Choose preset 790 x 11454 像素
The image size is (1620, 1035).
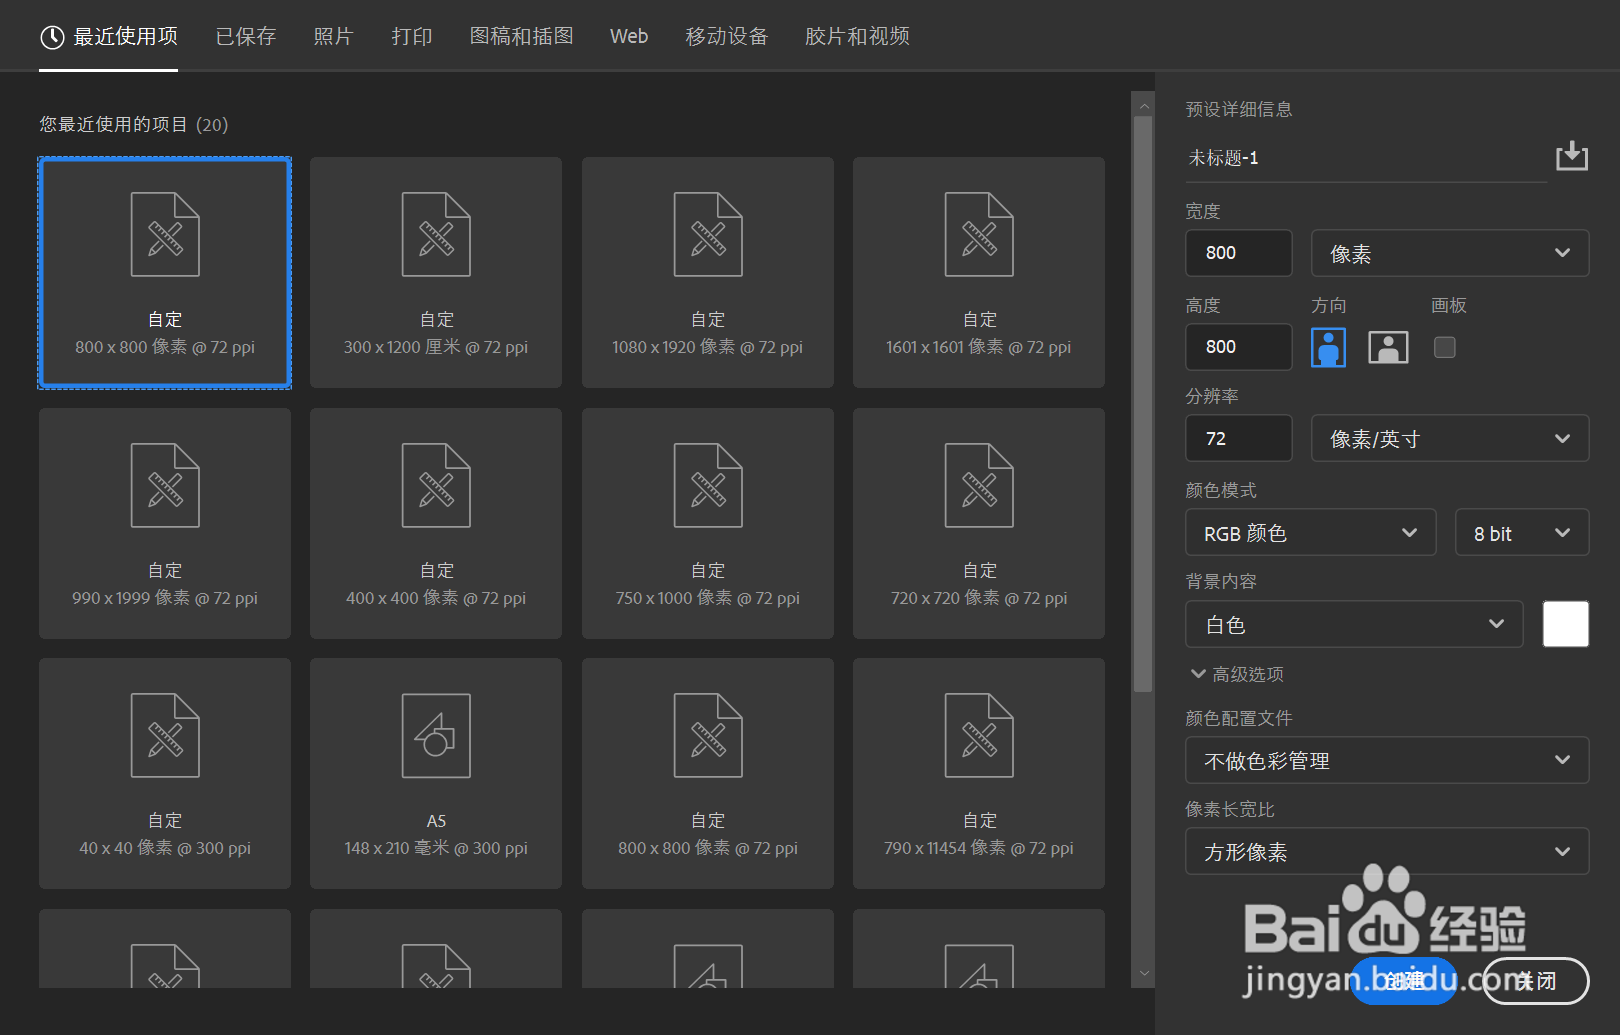pyautogui.click(x=979, y=773)
